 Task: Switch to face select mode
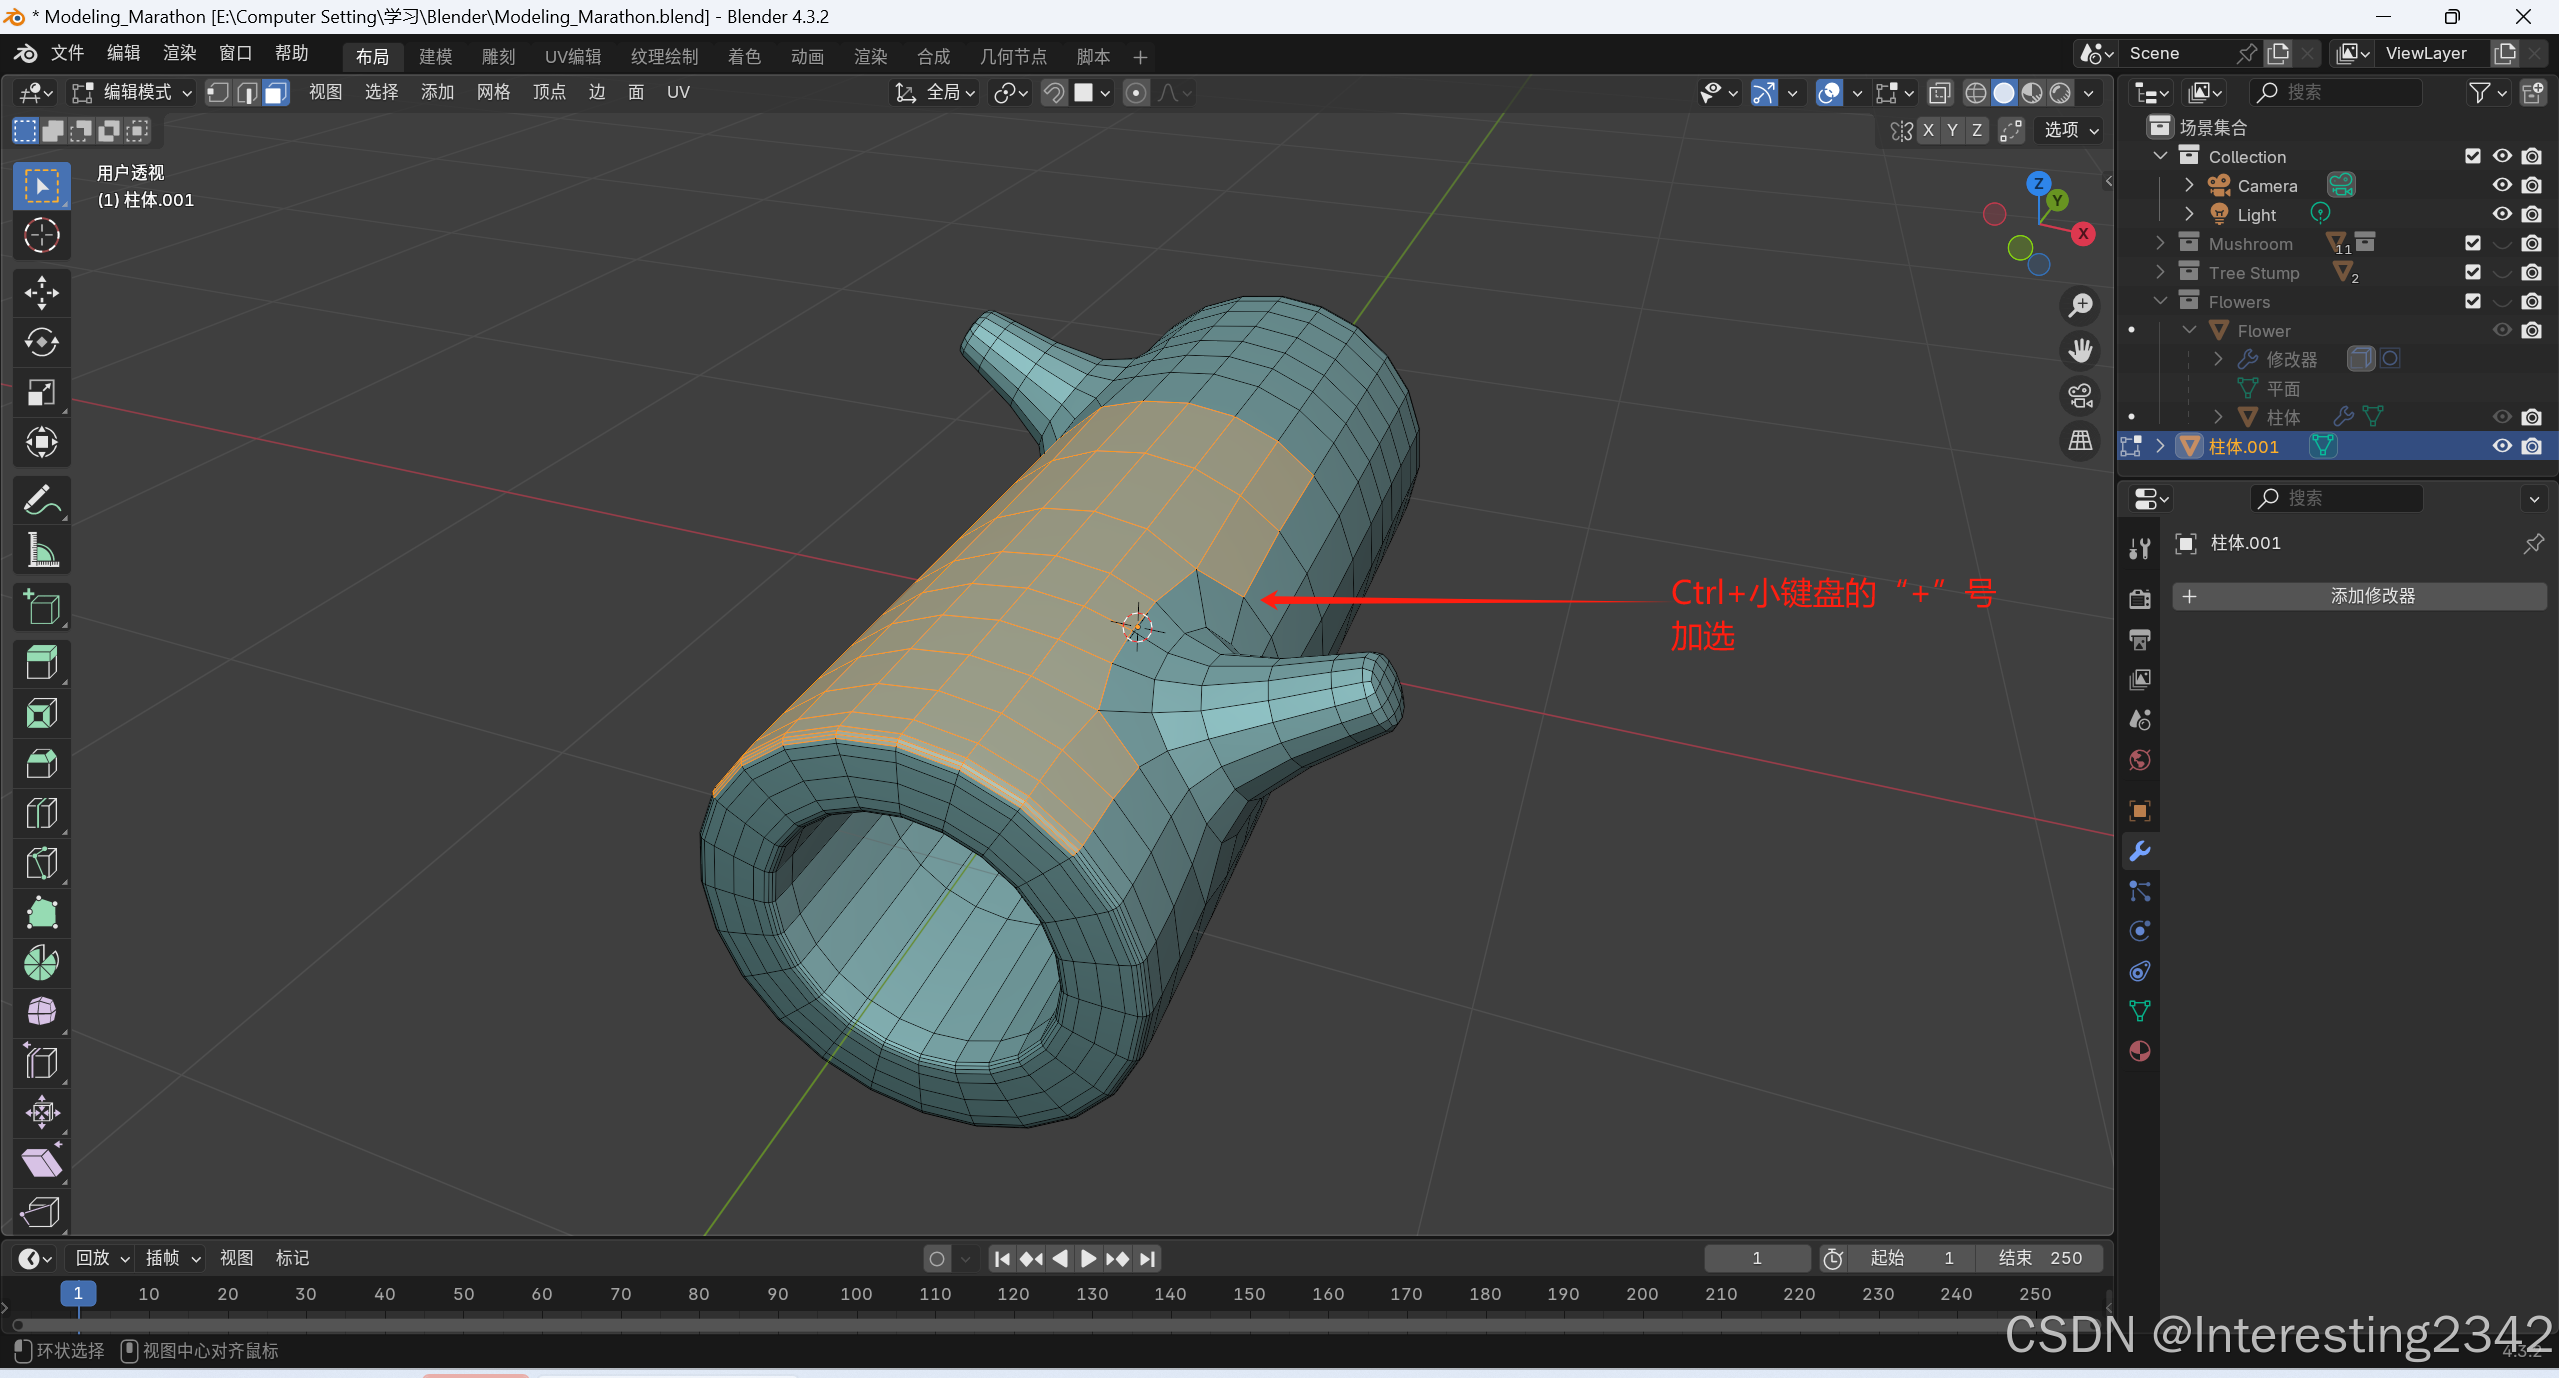click(276, 93)
